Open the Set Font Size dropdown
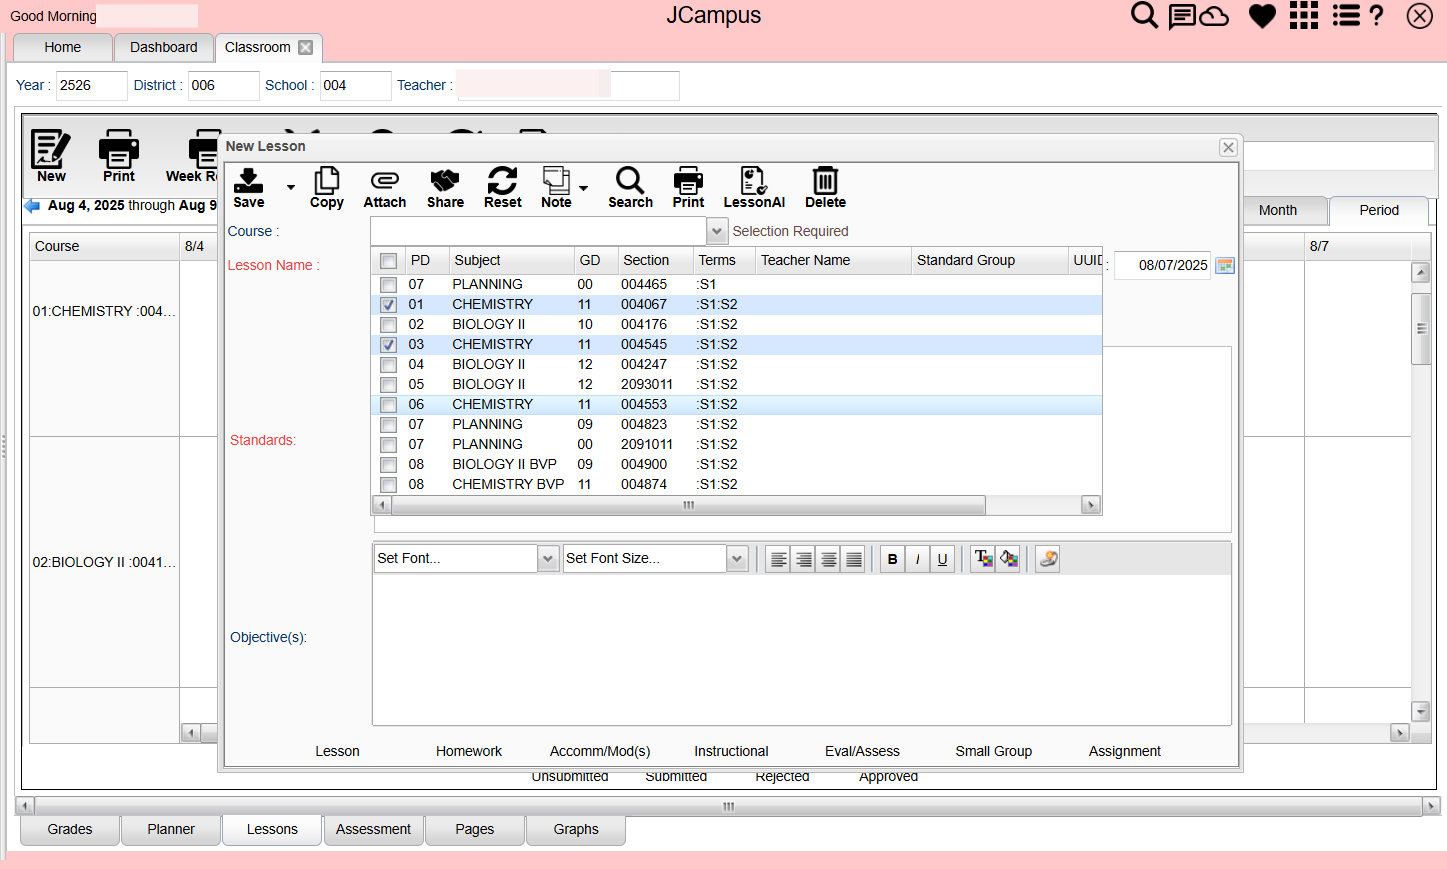This screenshot has width=1447, height=869. pyautogui.click(x=737, y=558)
